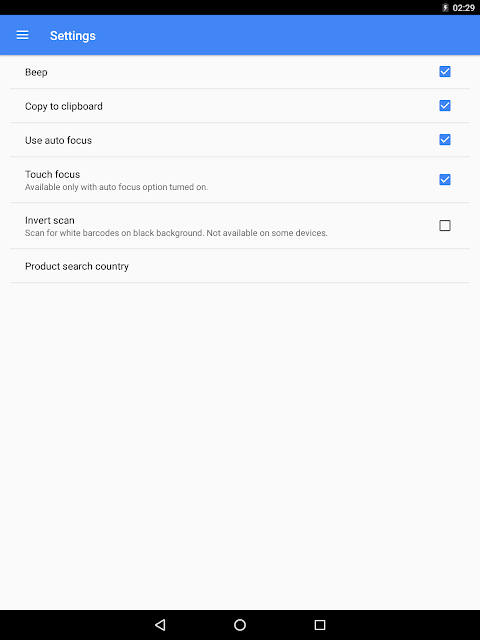Select the Copy to clipboard label

coord(64,107)
